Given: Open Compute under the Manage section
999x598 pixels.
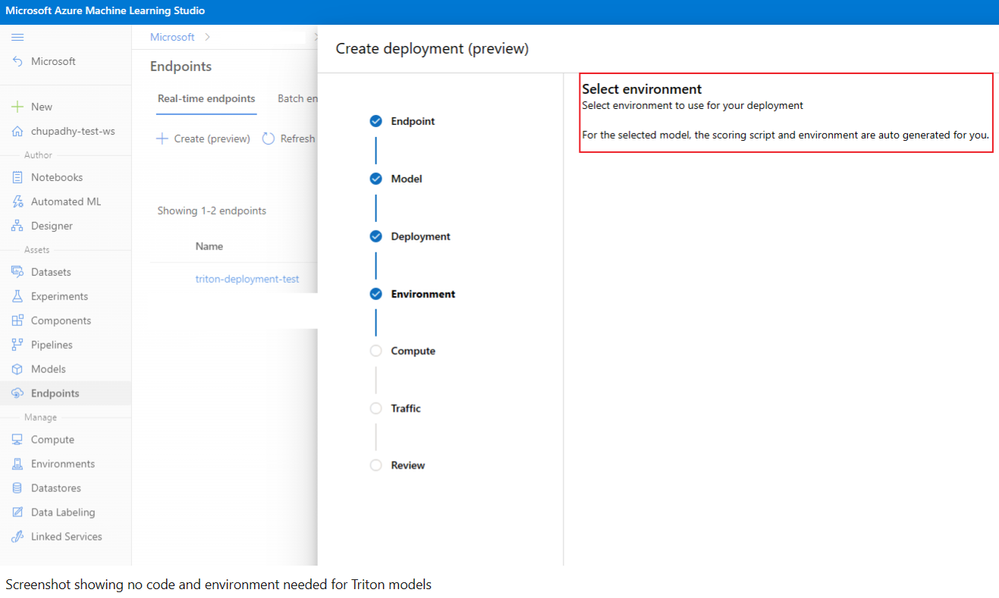Looking at the screenshot, I should pyautogui.click(x=52, y=439).
